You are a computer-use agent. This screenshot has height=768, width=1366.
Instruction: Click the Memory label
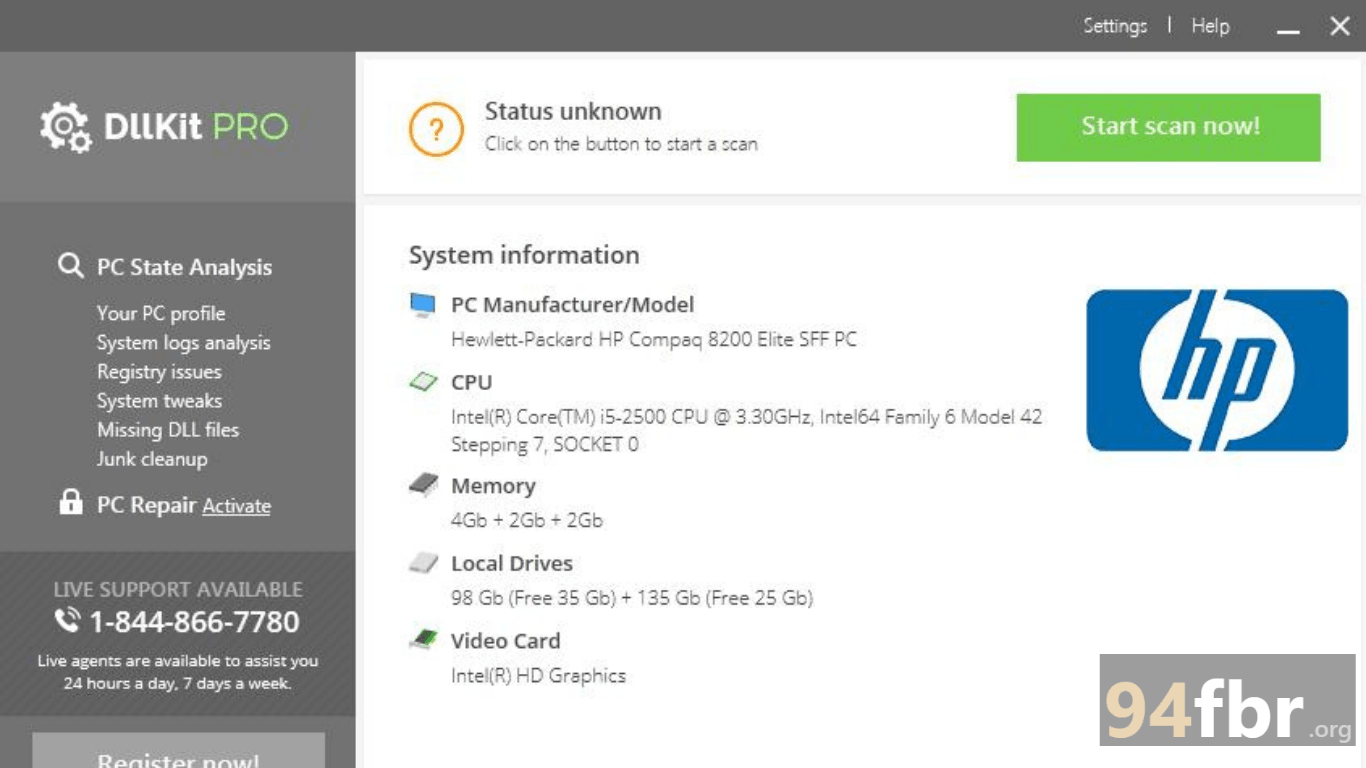tap(493, 486)
